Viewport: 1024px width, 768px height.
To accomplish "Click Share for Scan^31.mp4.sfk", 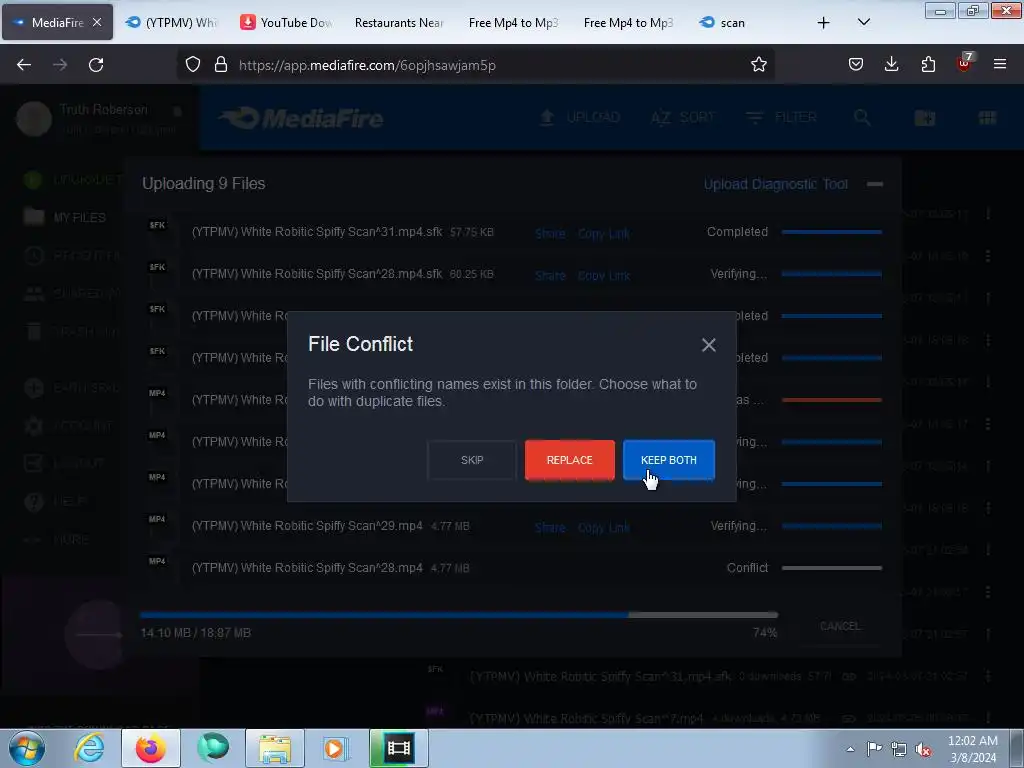I will (550, 233).
